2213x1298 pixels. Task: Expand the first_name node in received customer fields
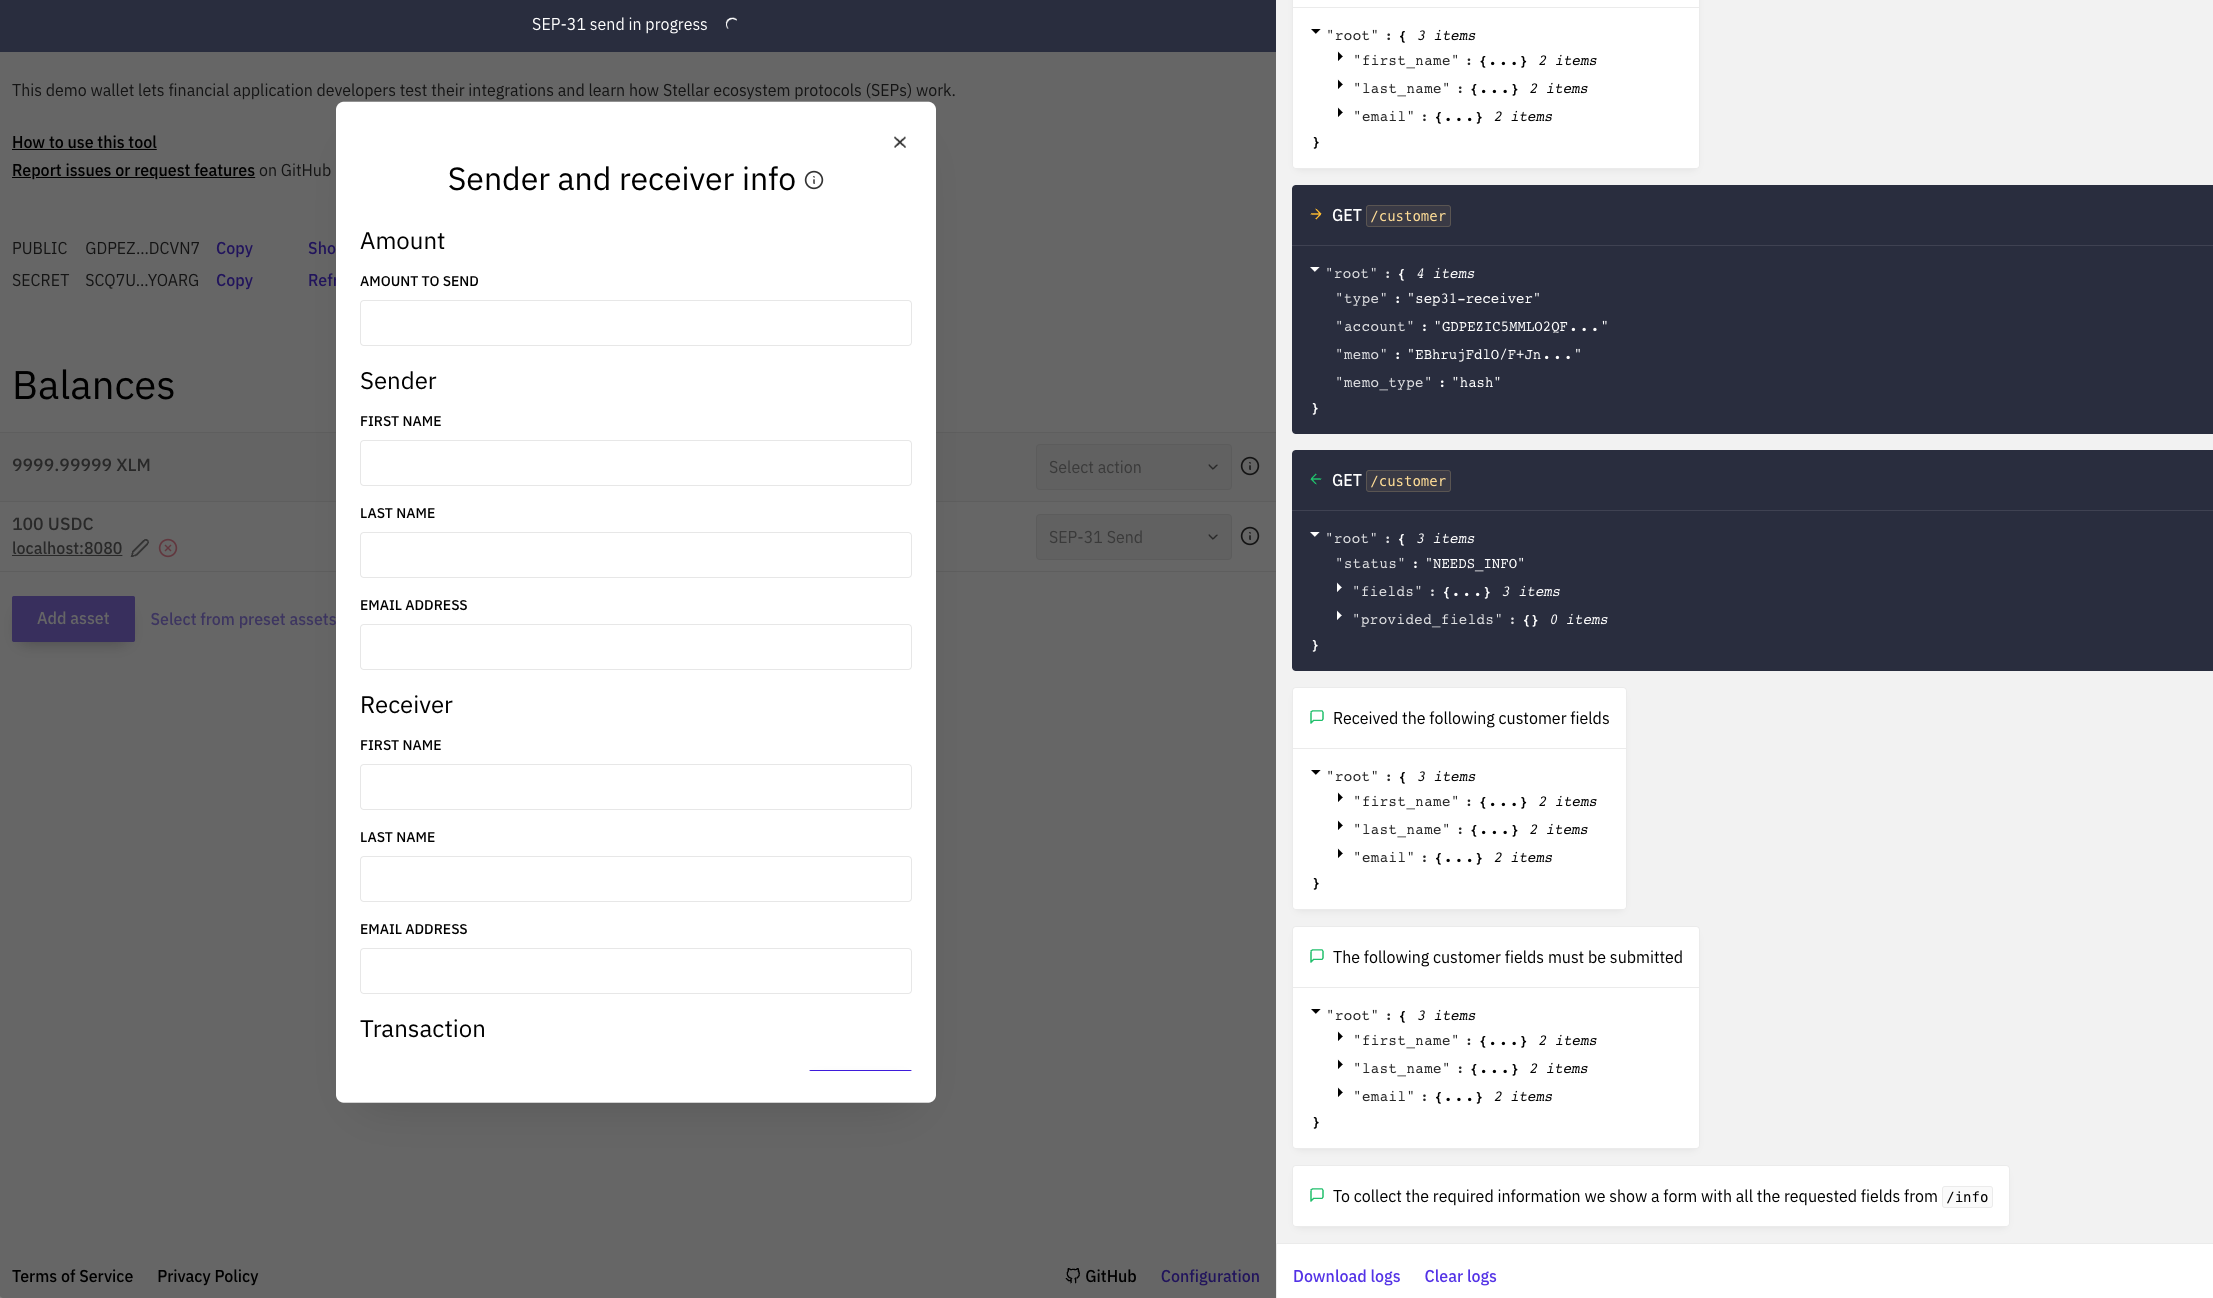click(x=1341, y=800)
